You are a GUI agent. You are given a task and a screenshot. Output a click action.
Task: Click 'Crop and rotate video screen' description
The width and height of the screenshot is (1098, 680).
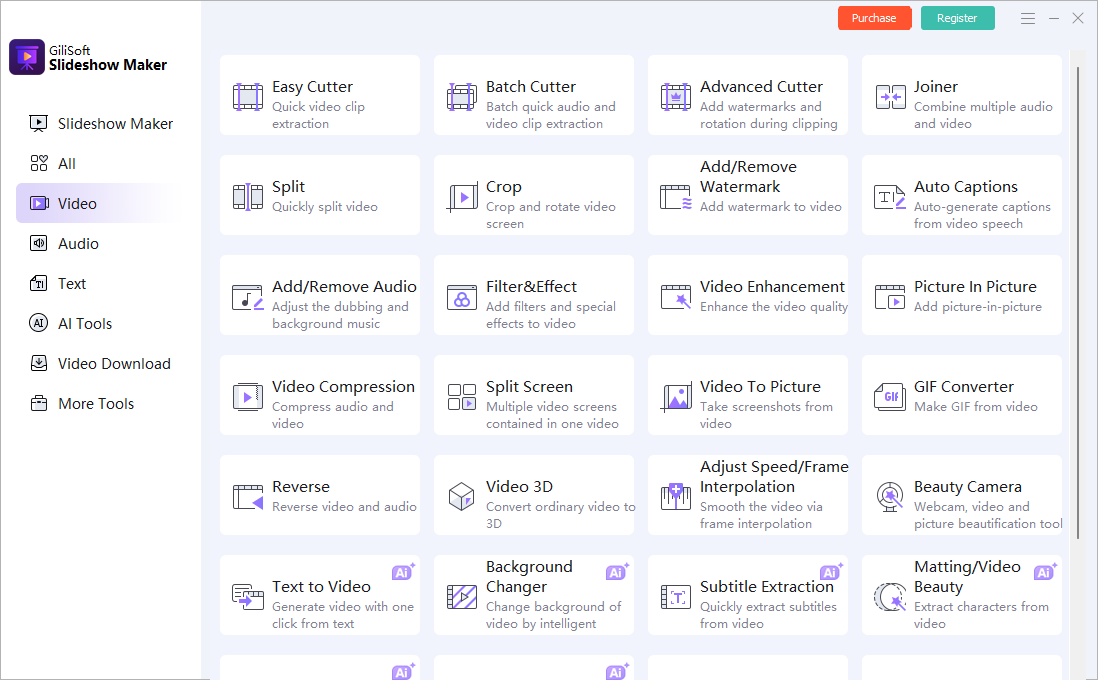(551, 215)
